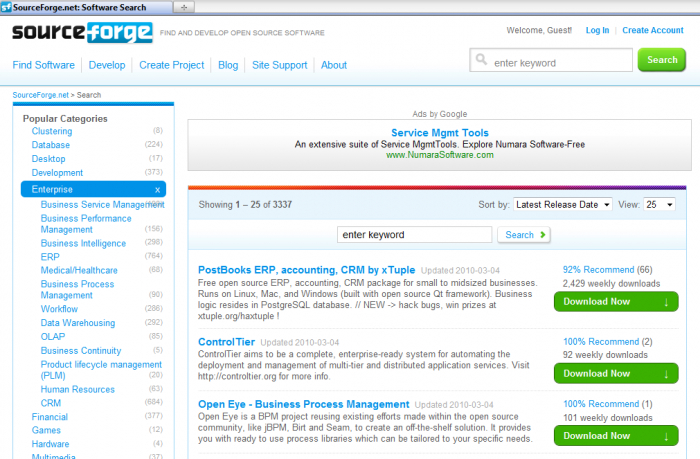This screenshot has width=700, height=459.
Task: Open Business Intelligence subcategory
Action: pyautogui.click(x=83, y=243)
